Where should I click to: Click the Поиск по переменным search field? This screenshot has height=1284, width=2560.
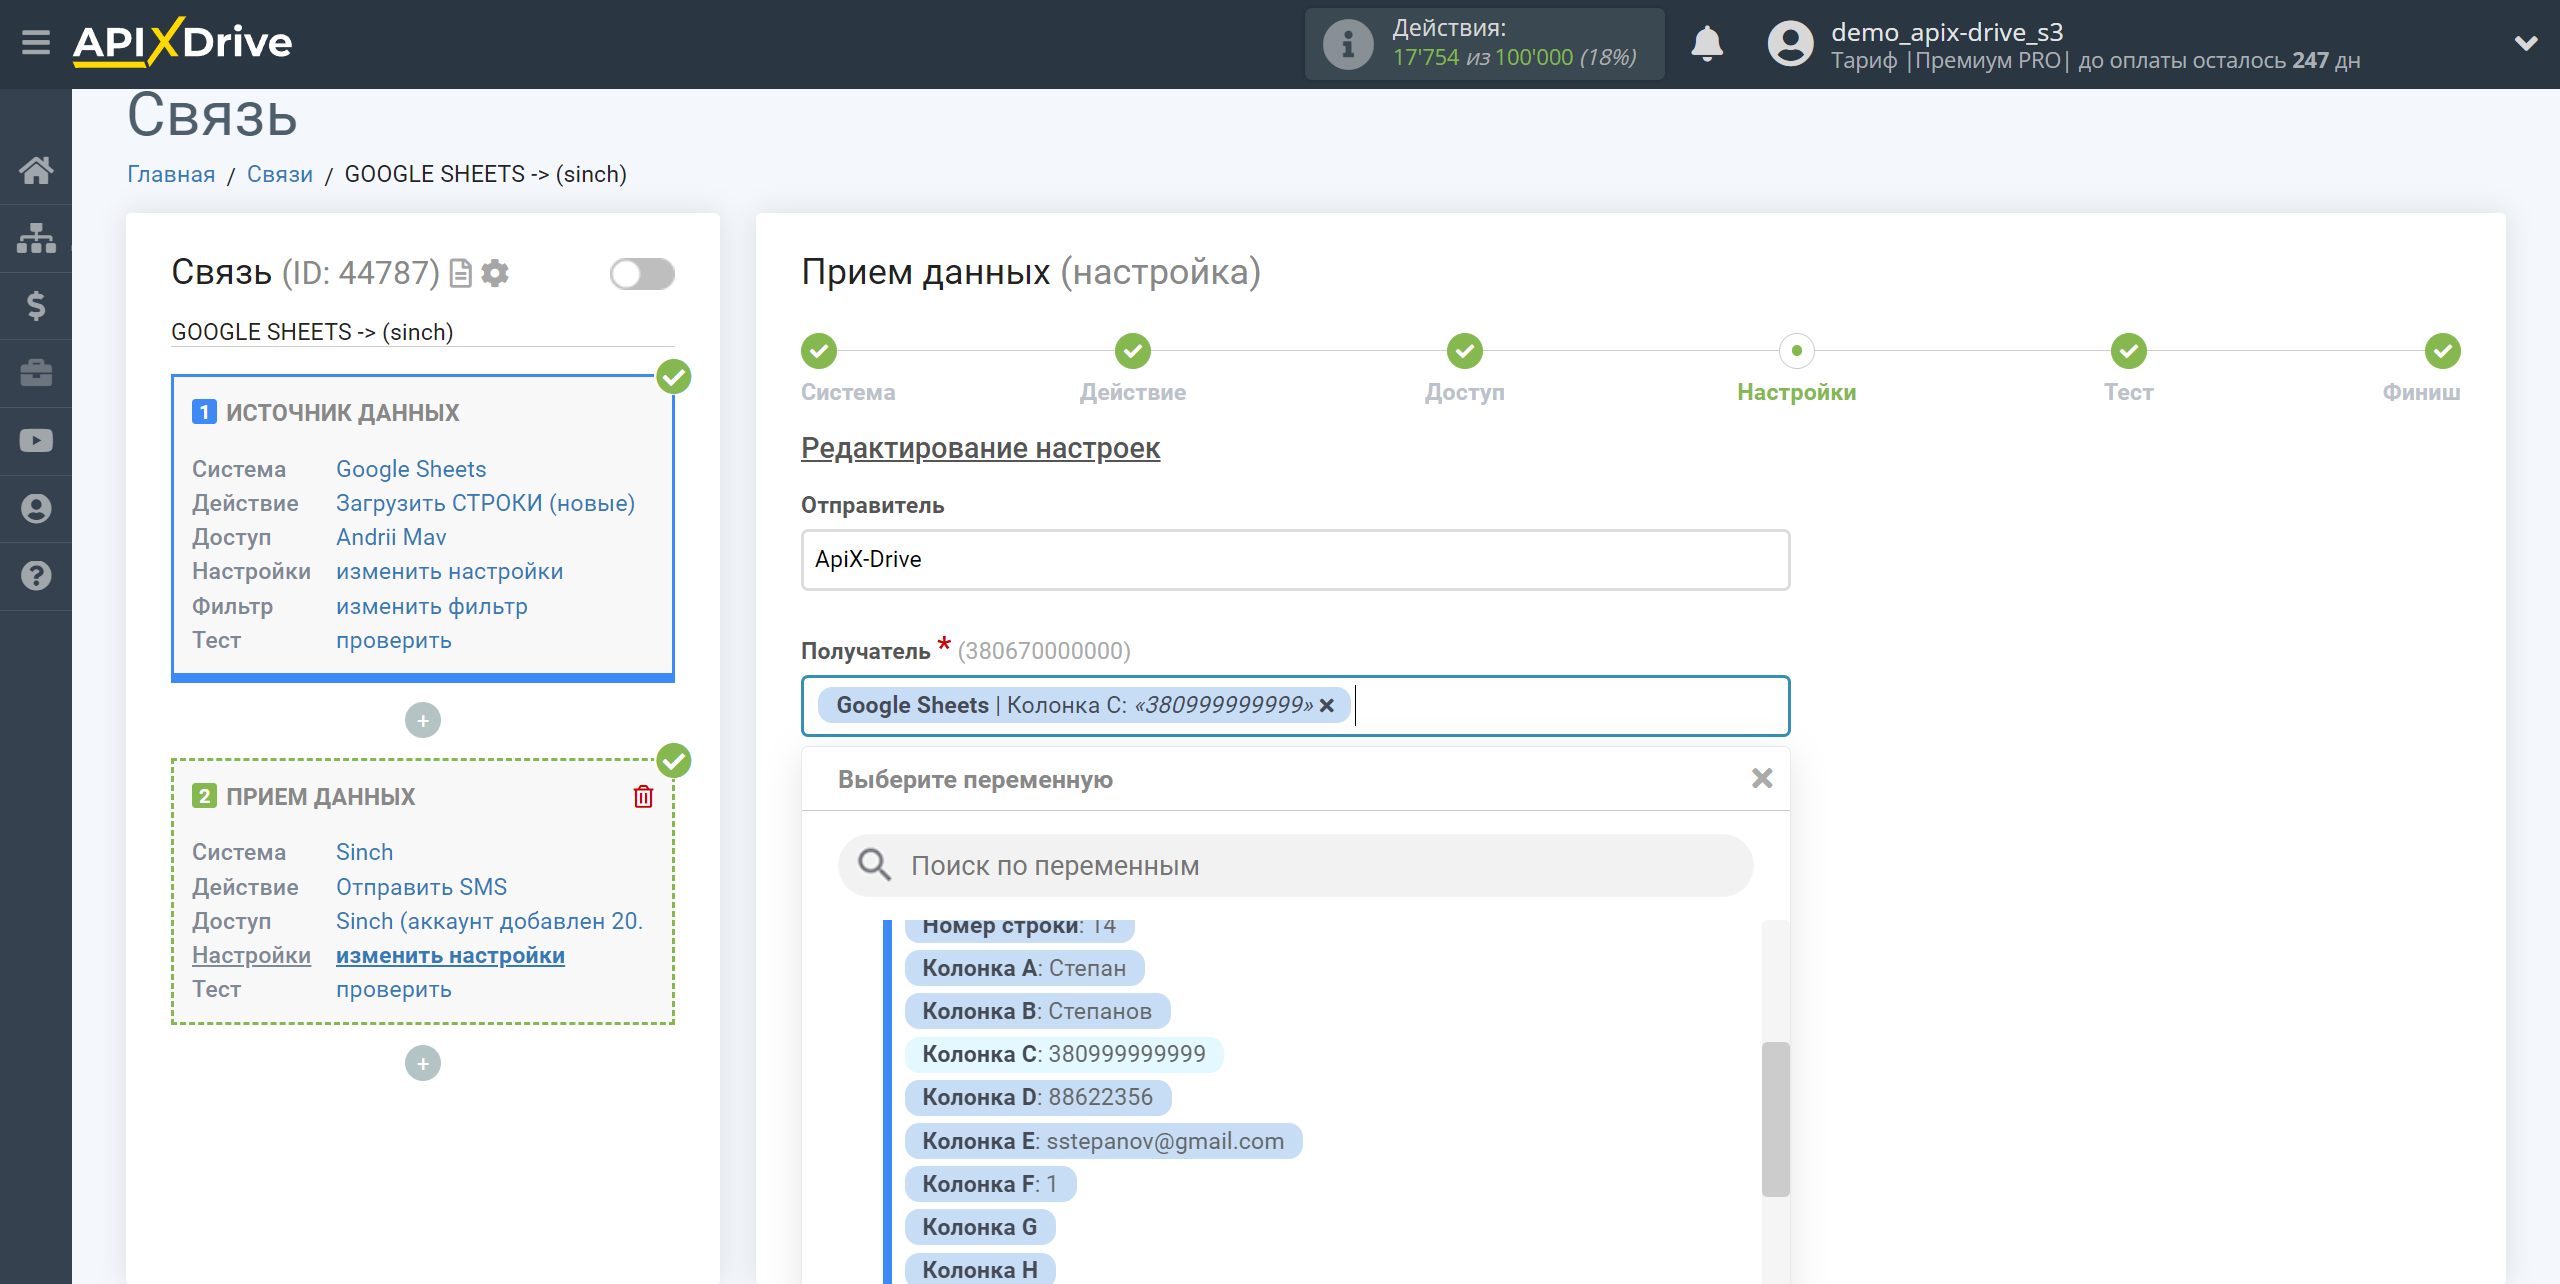click(1295, 866)
